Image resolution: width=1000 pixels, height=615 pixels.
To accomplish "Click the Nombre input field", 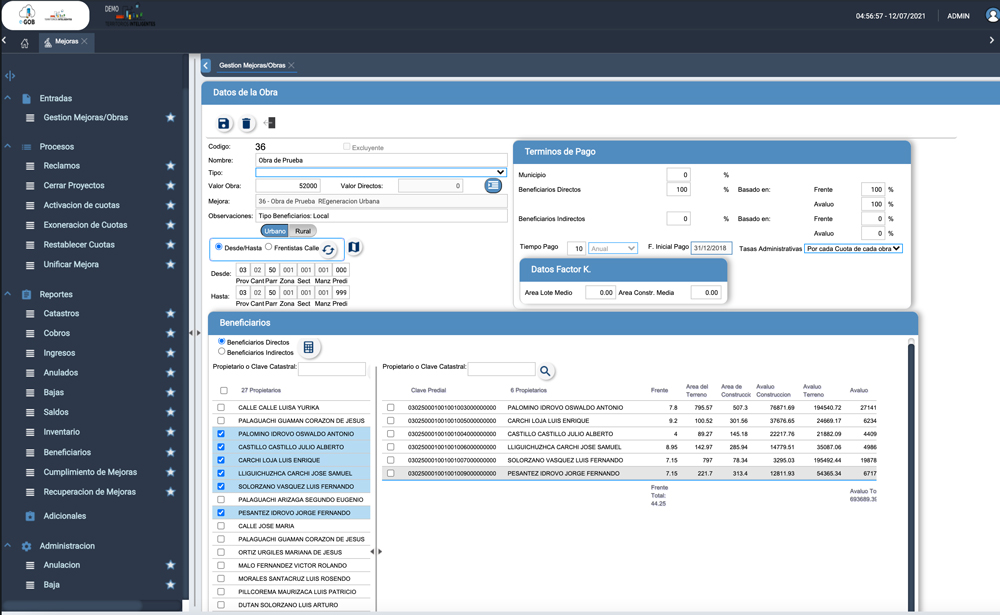I will coord(381,160).
